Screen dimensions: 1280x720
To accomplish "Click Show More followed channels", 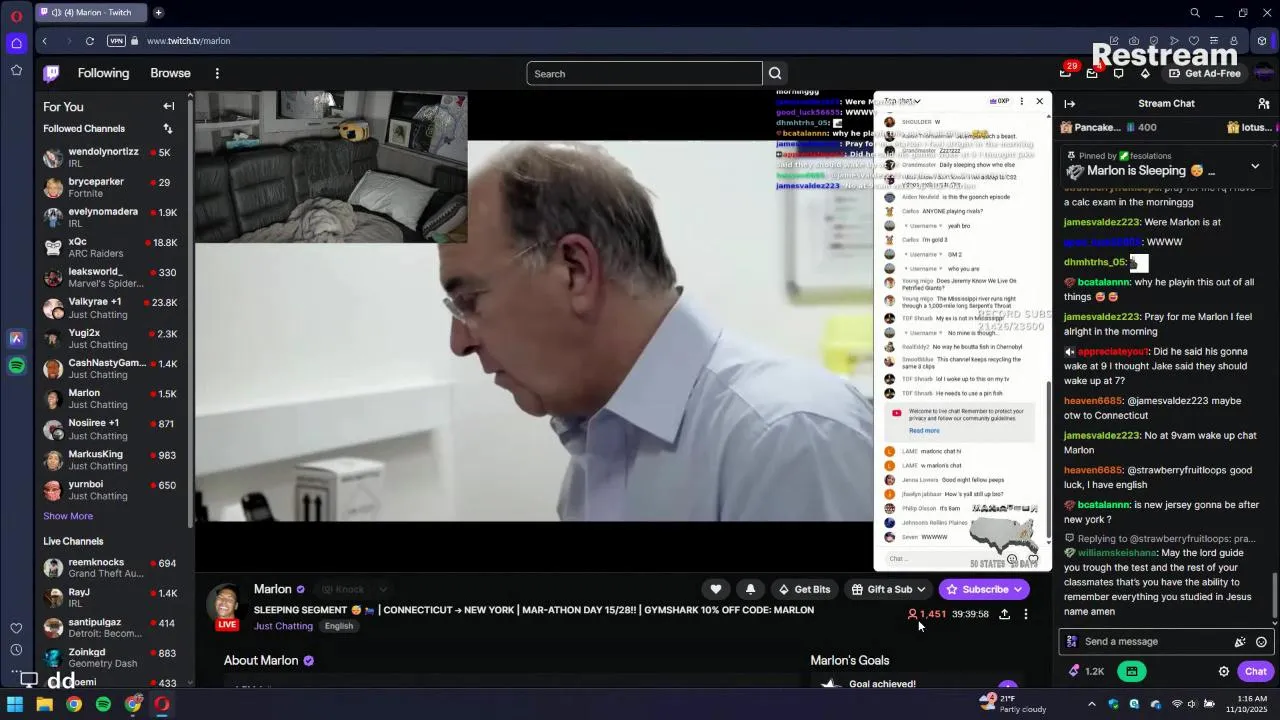I will click(x=68, y=516).
